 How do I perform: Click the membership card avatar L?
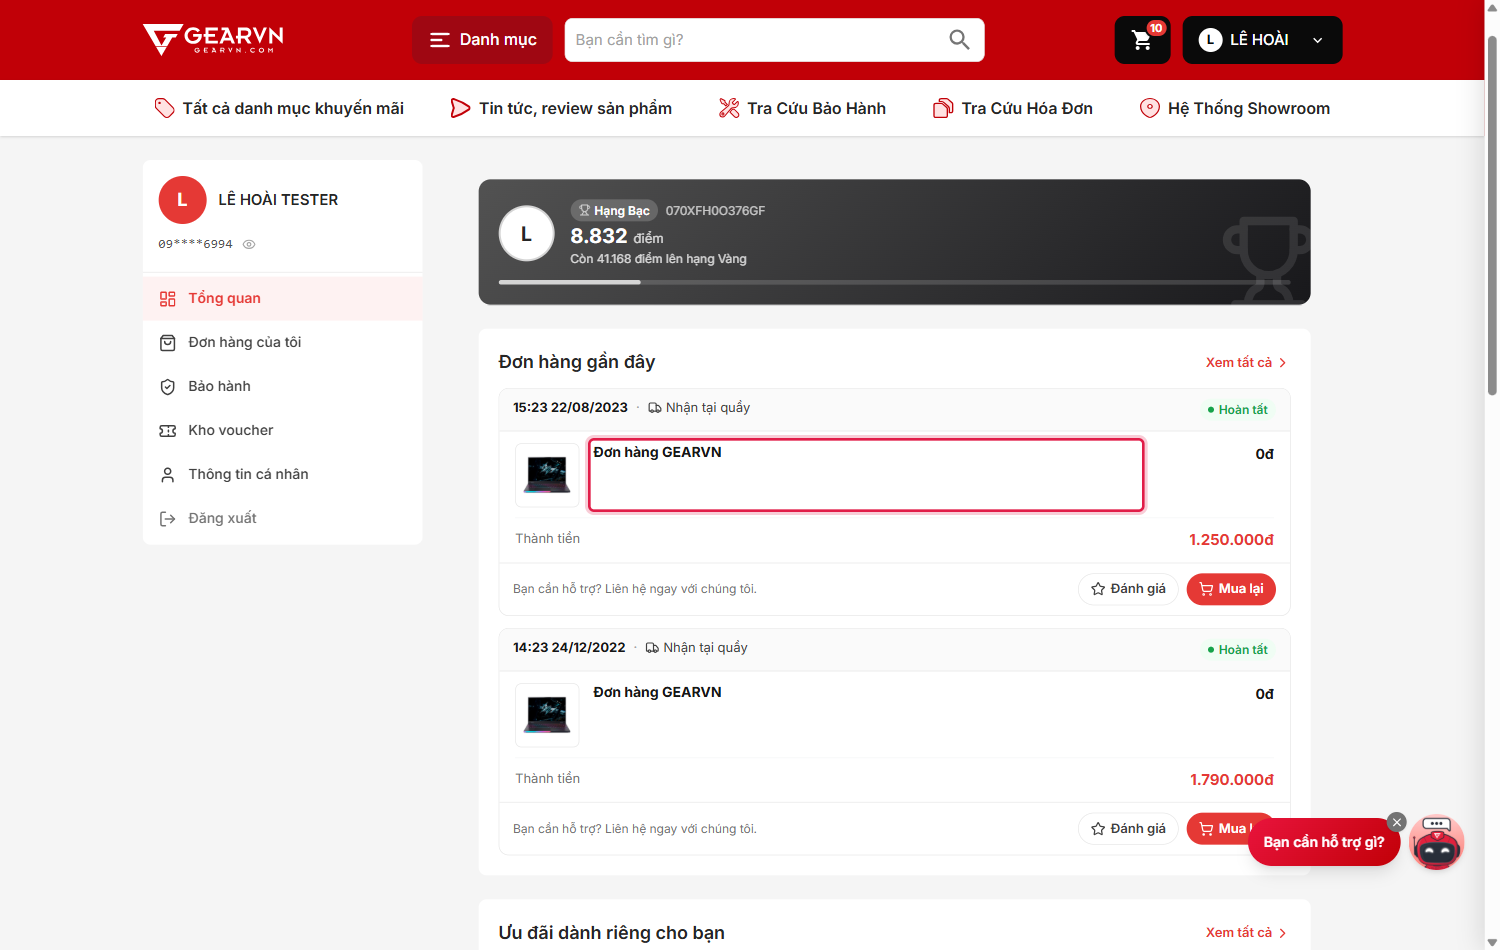(527, 233)
